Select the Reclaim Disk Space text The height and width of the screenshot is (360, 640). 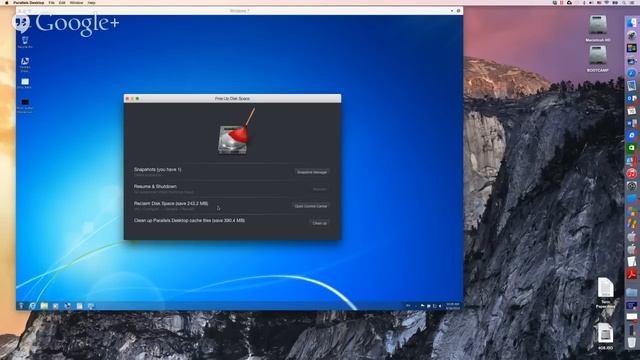click(171, 203)
